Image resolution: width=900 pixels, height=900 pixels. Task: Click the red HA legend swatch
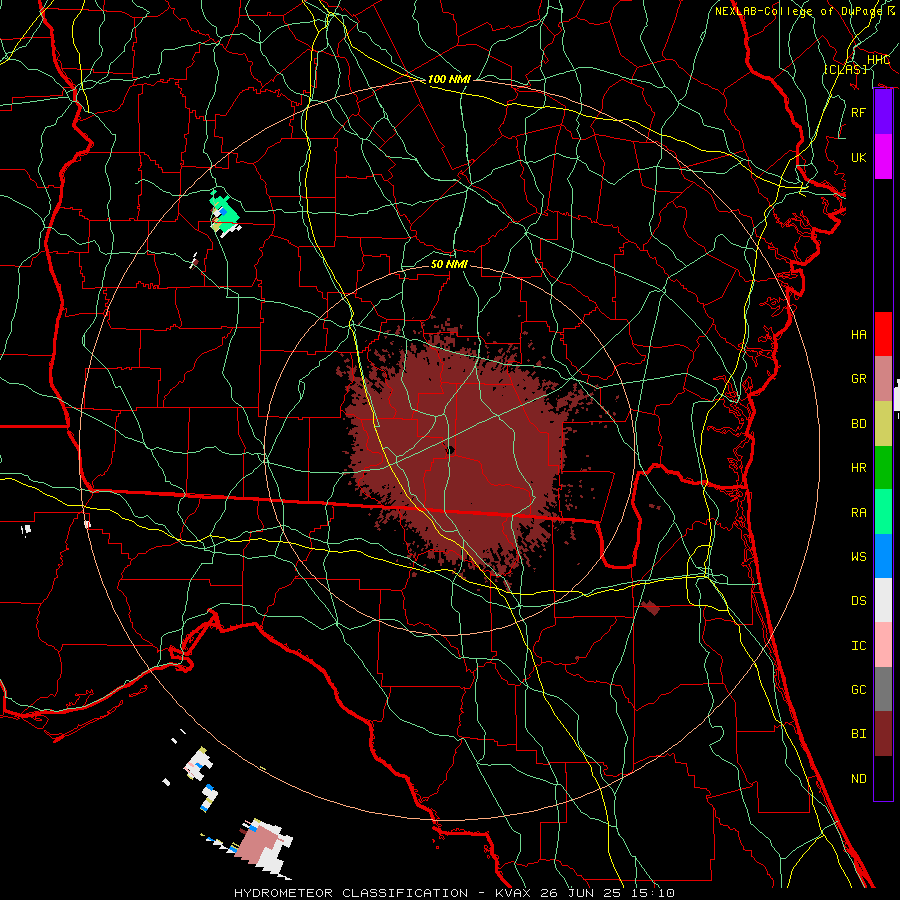click(883, 334)
